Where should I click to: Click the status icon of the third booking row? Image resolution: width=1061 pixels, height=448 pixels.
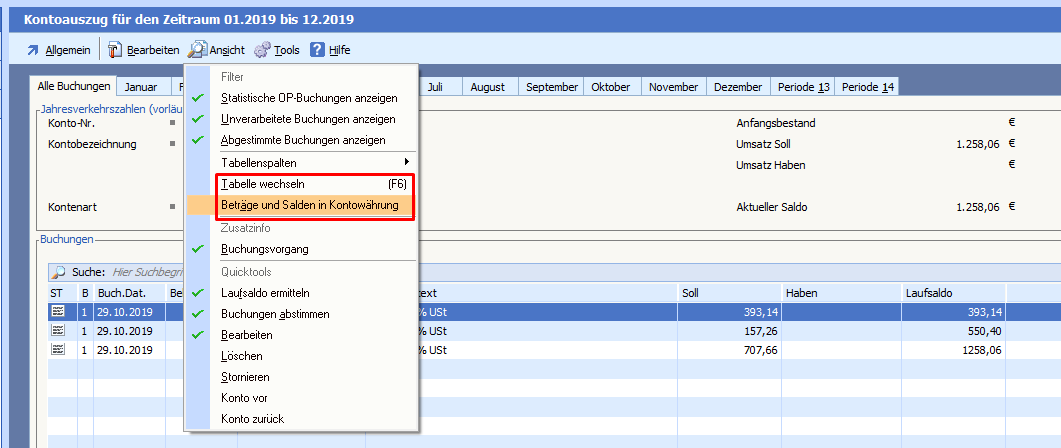pos(57,350)
